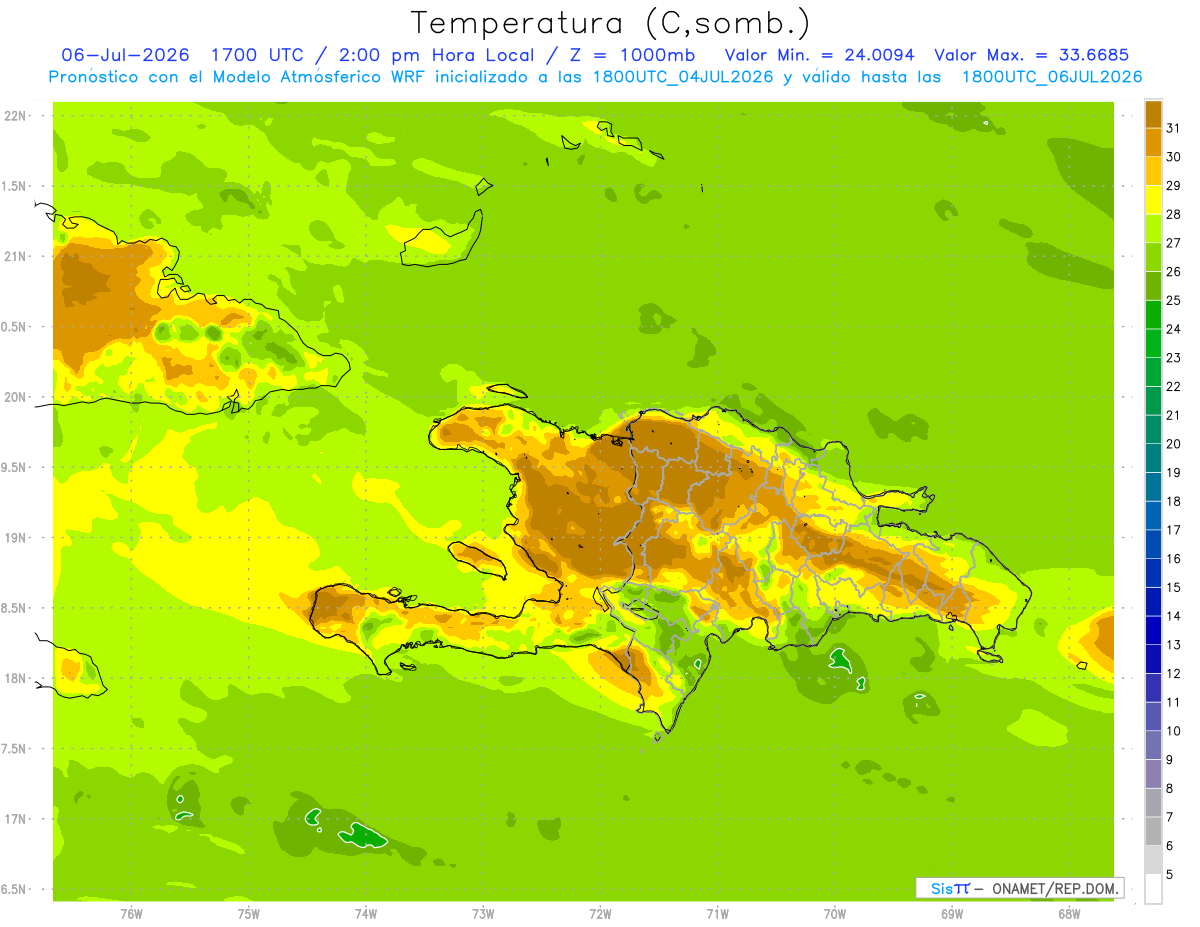Click legend value '24' on the colorbar
This screenshot has width=1200, height=927.
[1174, 329]
